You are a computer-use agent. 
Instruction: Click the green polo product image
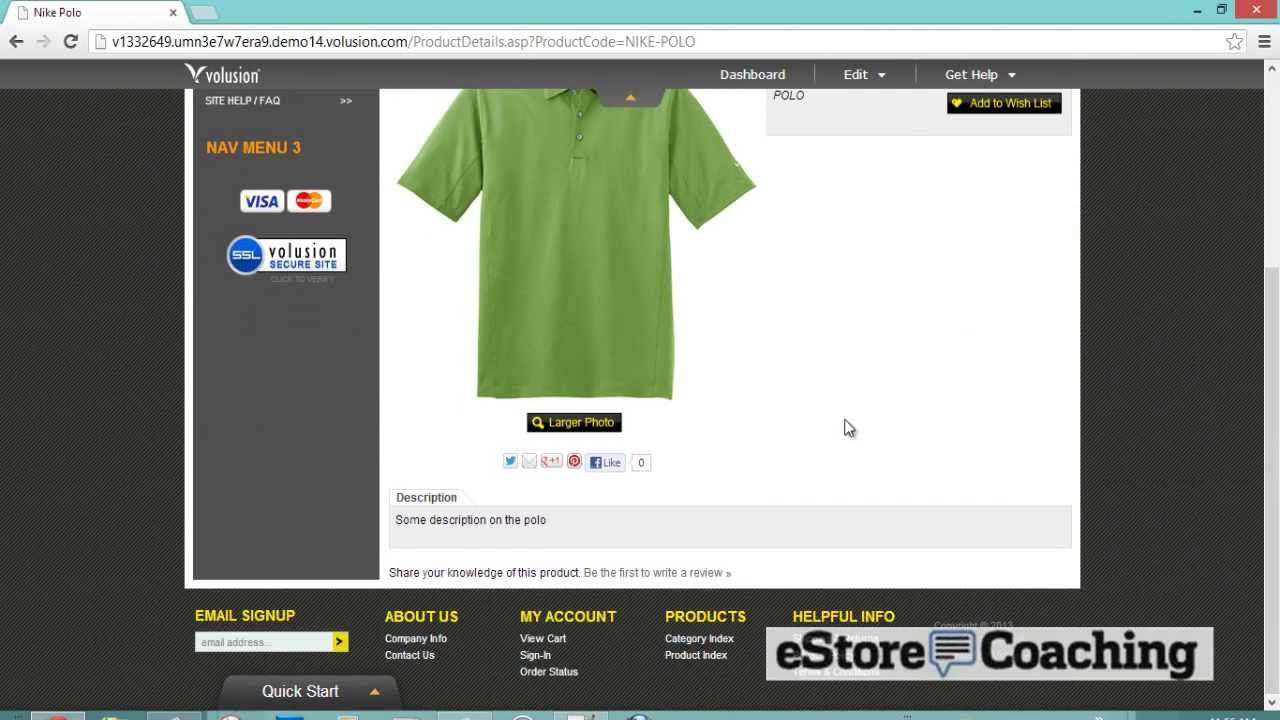point(576,244)
